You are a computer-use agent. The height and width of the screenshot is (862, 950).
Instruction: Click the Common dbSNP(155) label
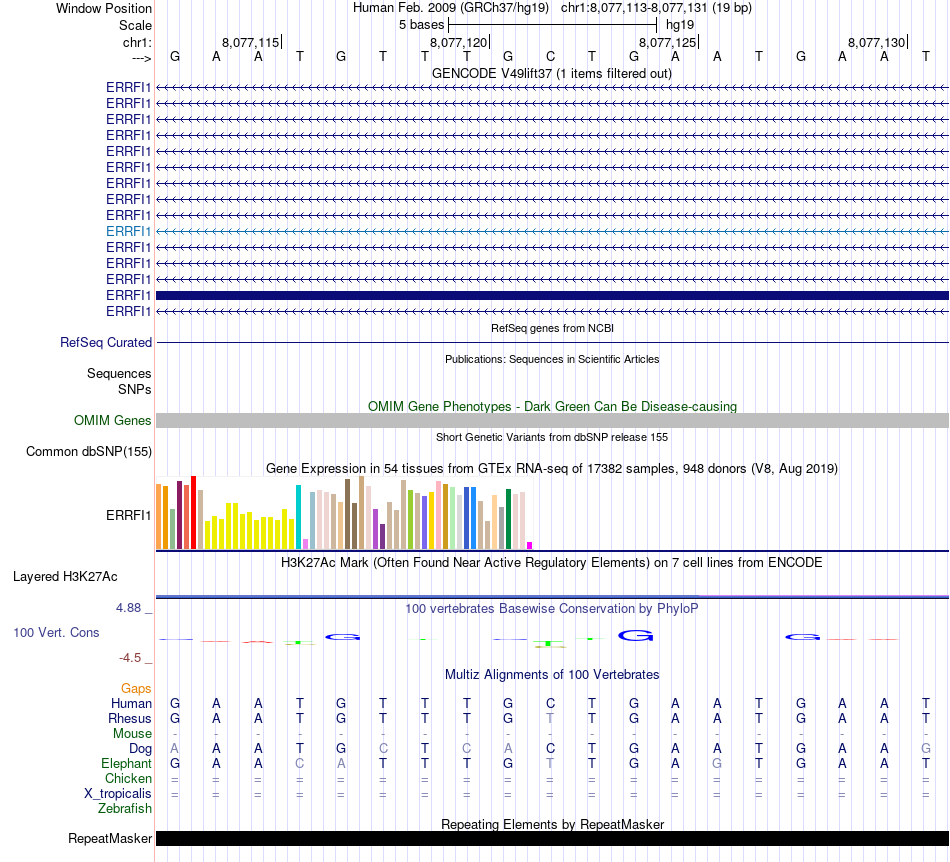pos(88,451)
